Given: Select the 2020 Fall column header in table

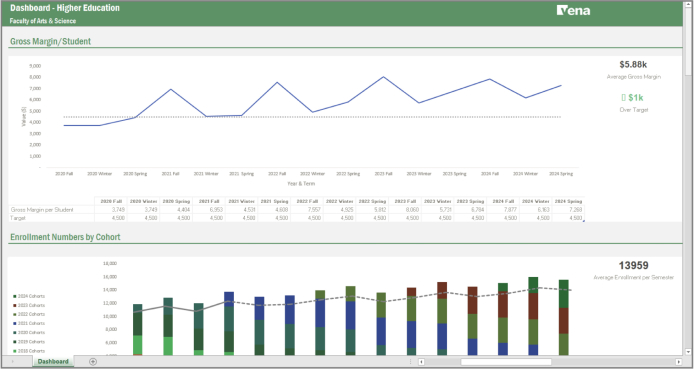Looking at the screenshot, I should 111,201.
